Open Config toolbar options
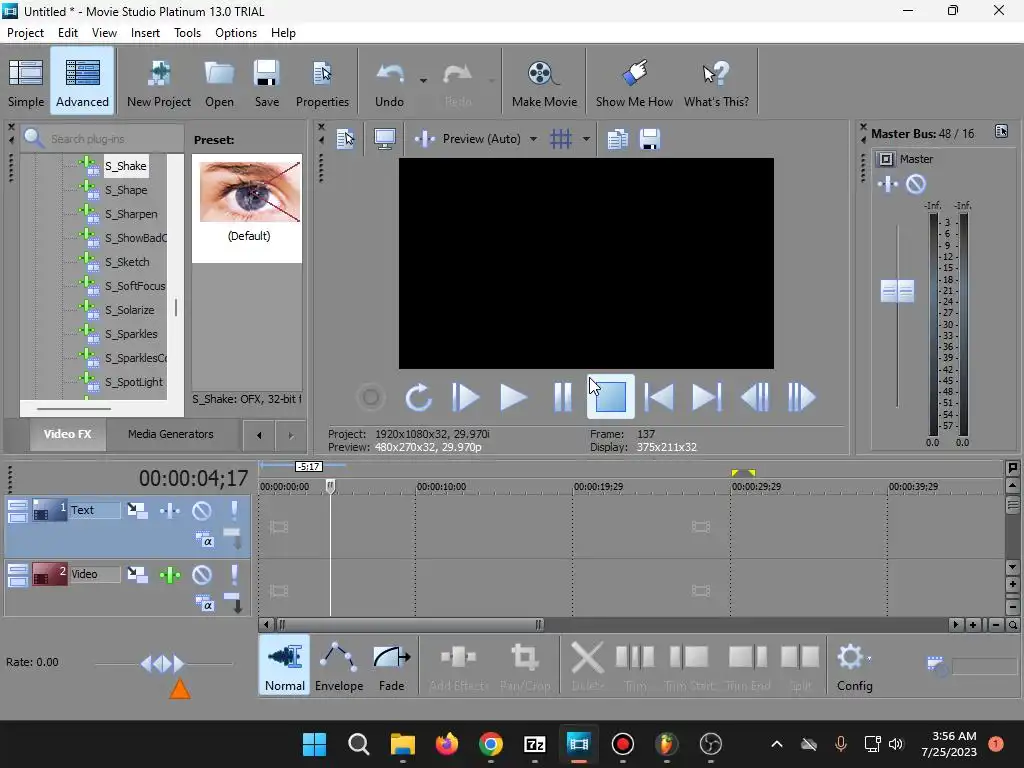1024x768 pixels. tap(854, 665)
